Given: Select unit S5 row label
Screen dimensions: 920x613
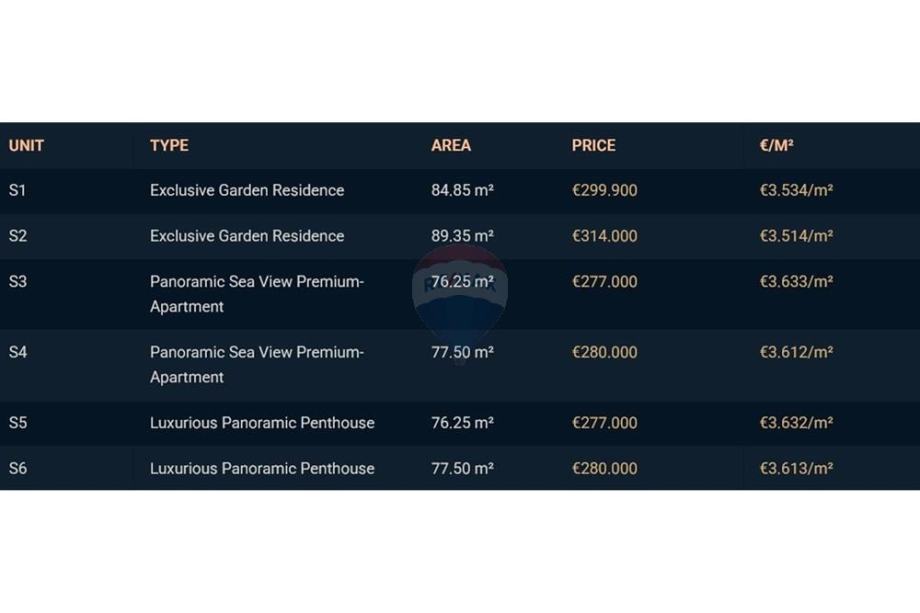Looking at the screenshot, I should pos(18,423).
